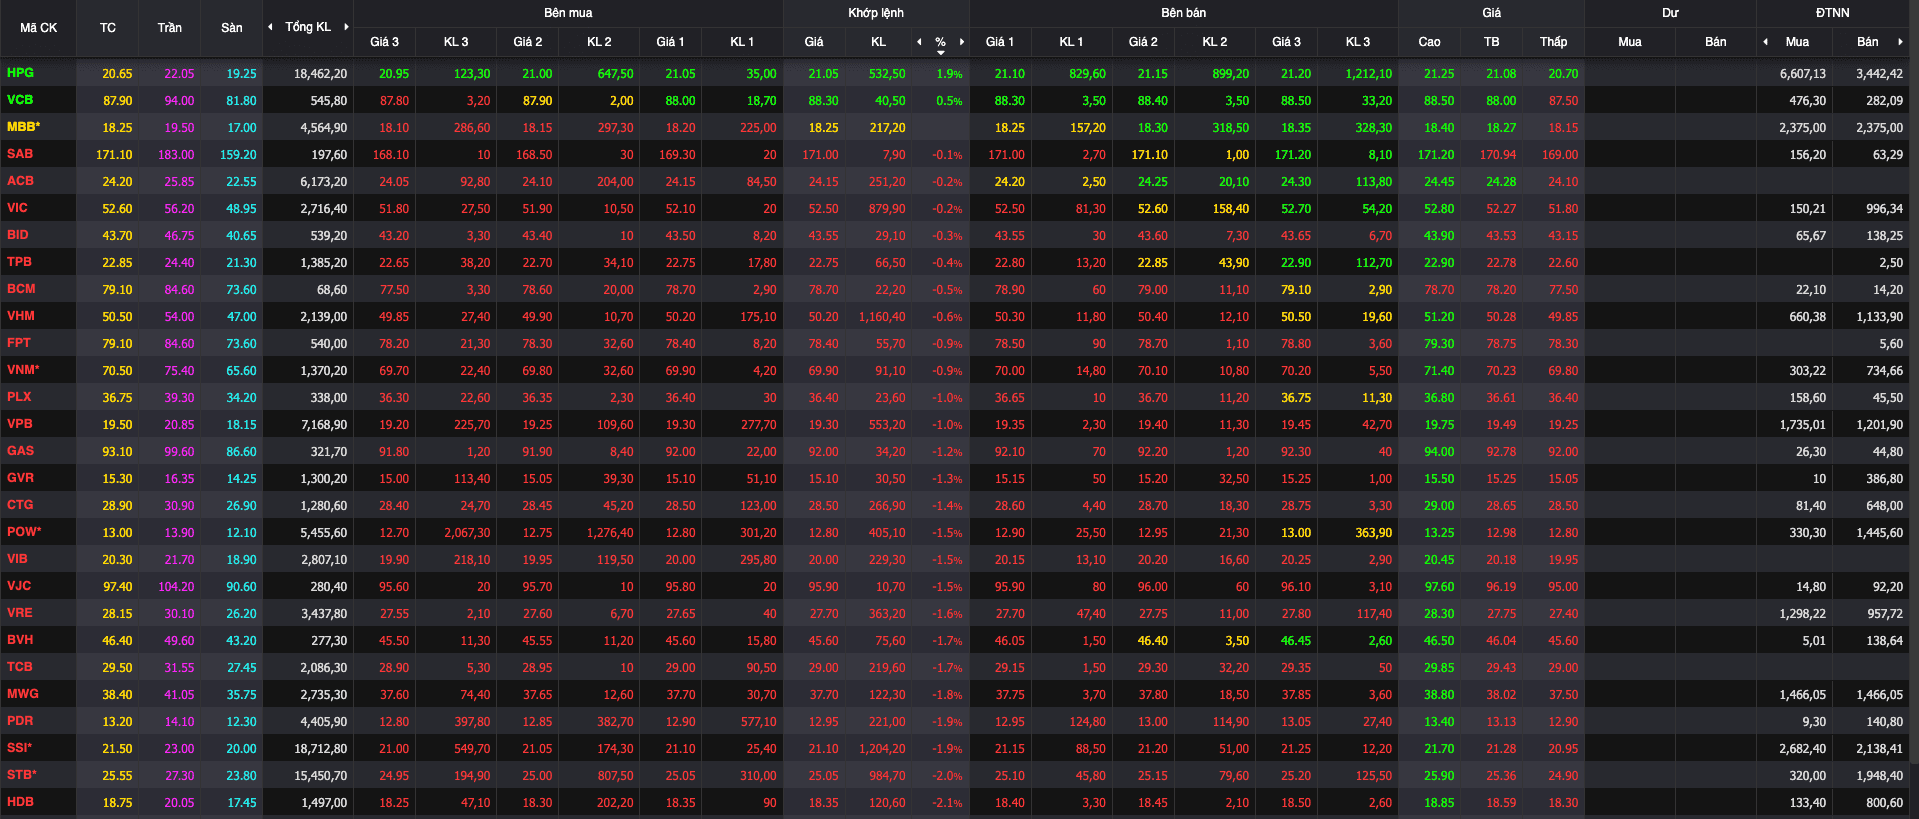Open the MWG stock symbol
Viewport: 1919px width, 819px height.
tap(23, 694)
